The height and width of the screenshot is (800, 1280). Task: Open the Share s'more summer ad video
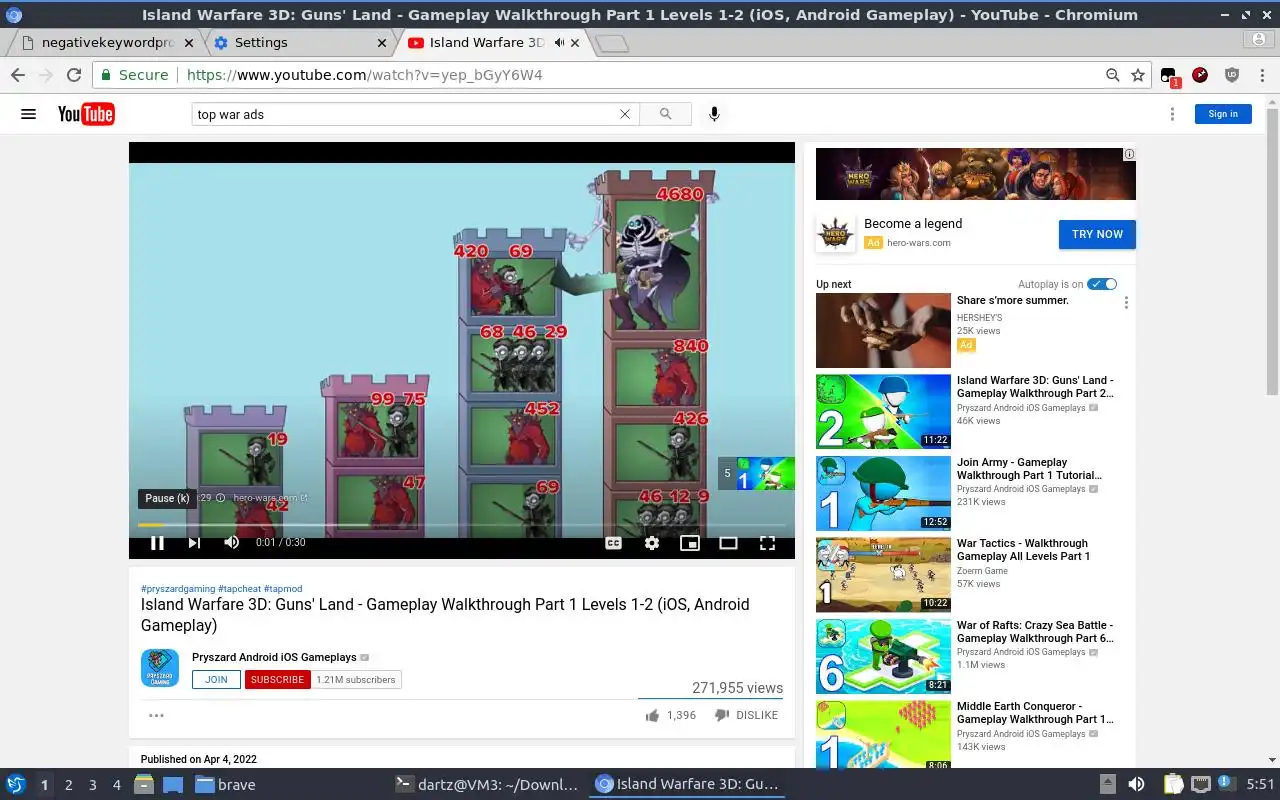883,330
